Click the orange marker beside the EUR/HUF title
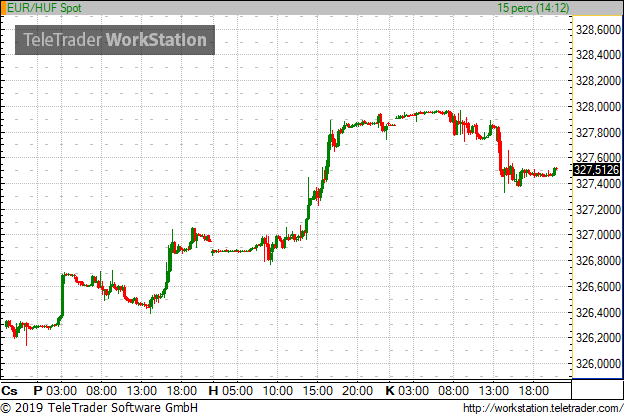 pyautogui.click(x=3, y=8)
